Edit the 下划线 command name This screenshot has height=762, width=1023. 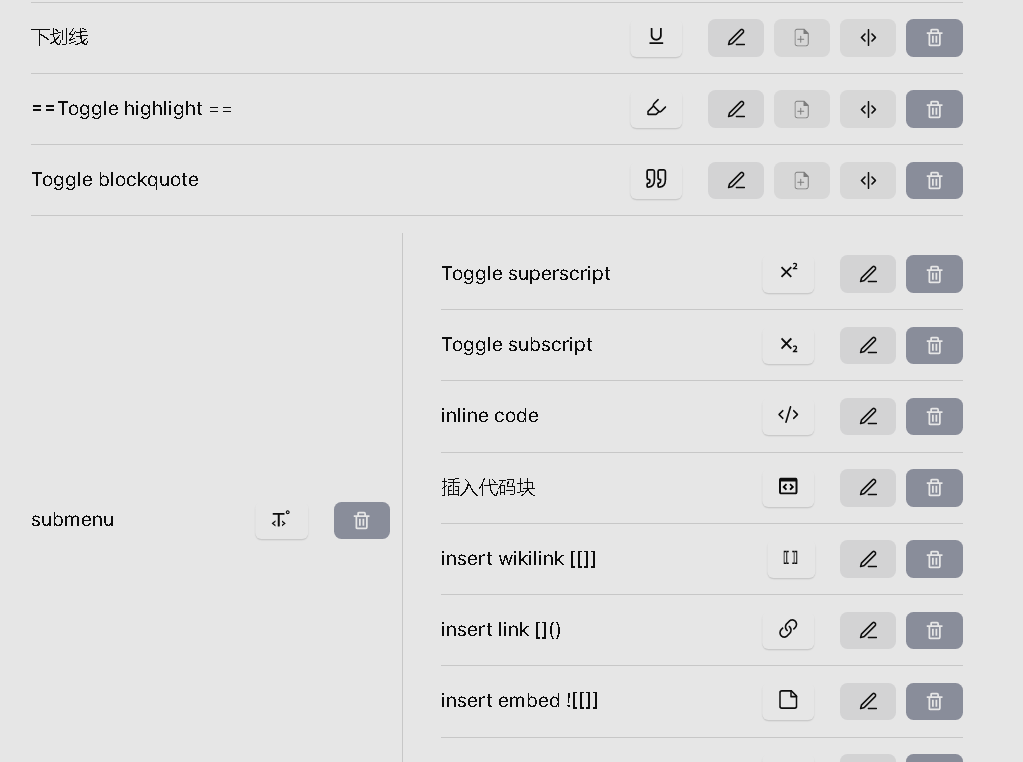pos(736,38)
